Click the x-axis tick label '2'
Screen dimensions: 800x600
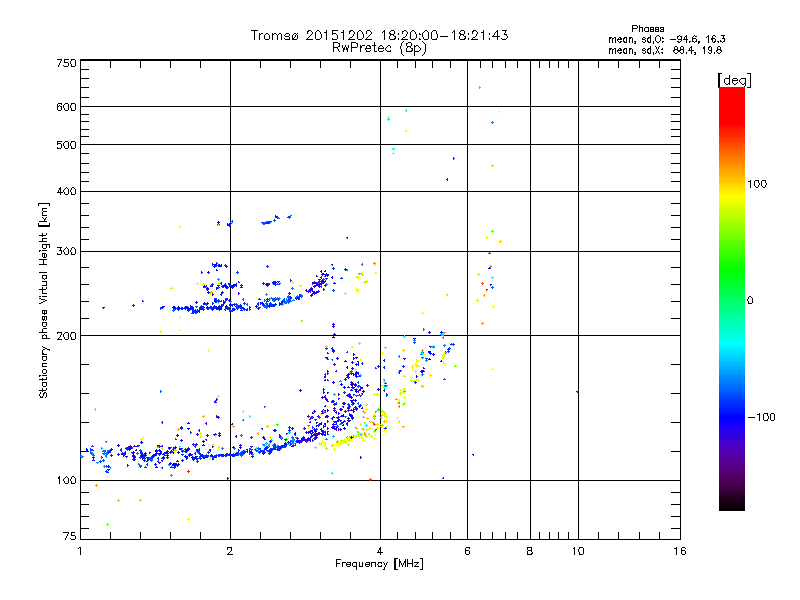point(230,551)
